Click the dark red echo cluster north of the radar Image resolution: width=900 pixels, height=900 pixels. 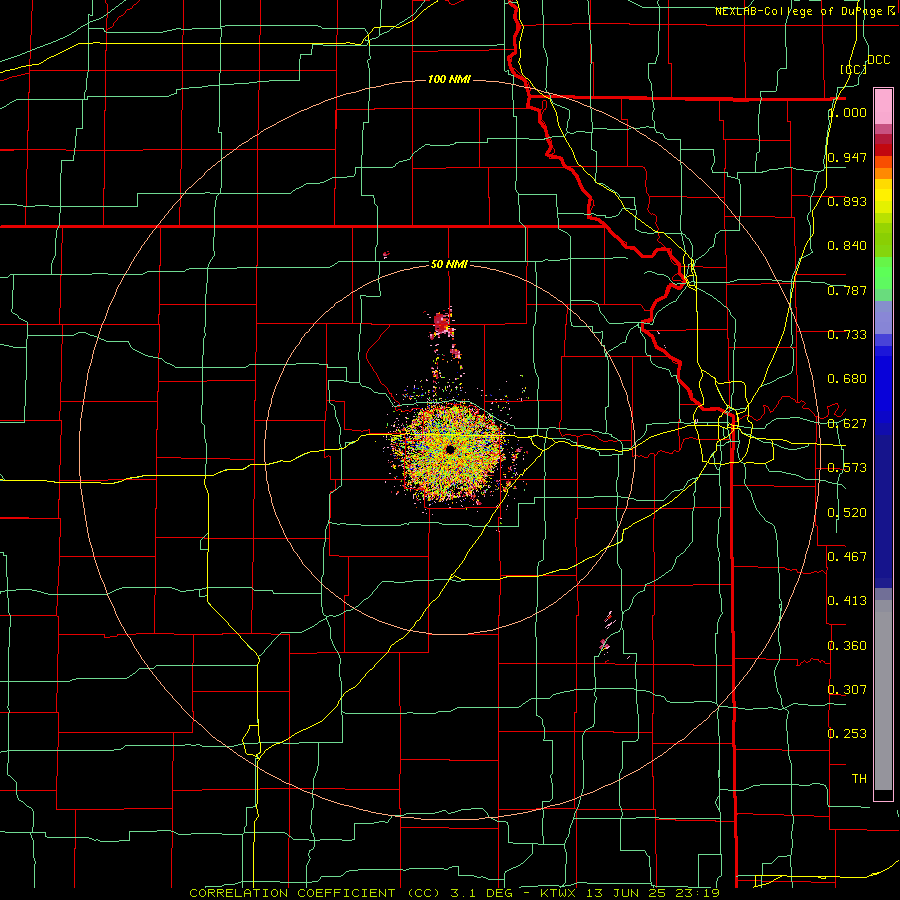442,323
